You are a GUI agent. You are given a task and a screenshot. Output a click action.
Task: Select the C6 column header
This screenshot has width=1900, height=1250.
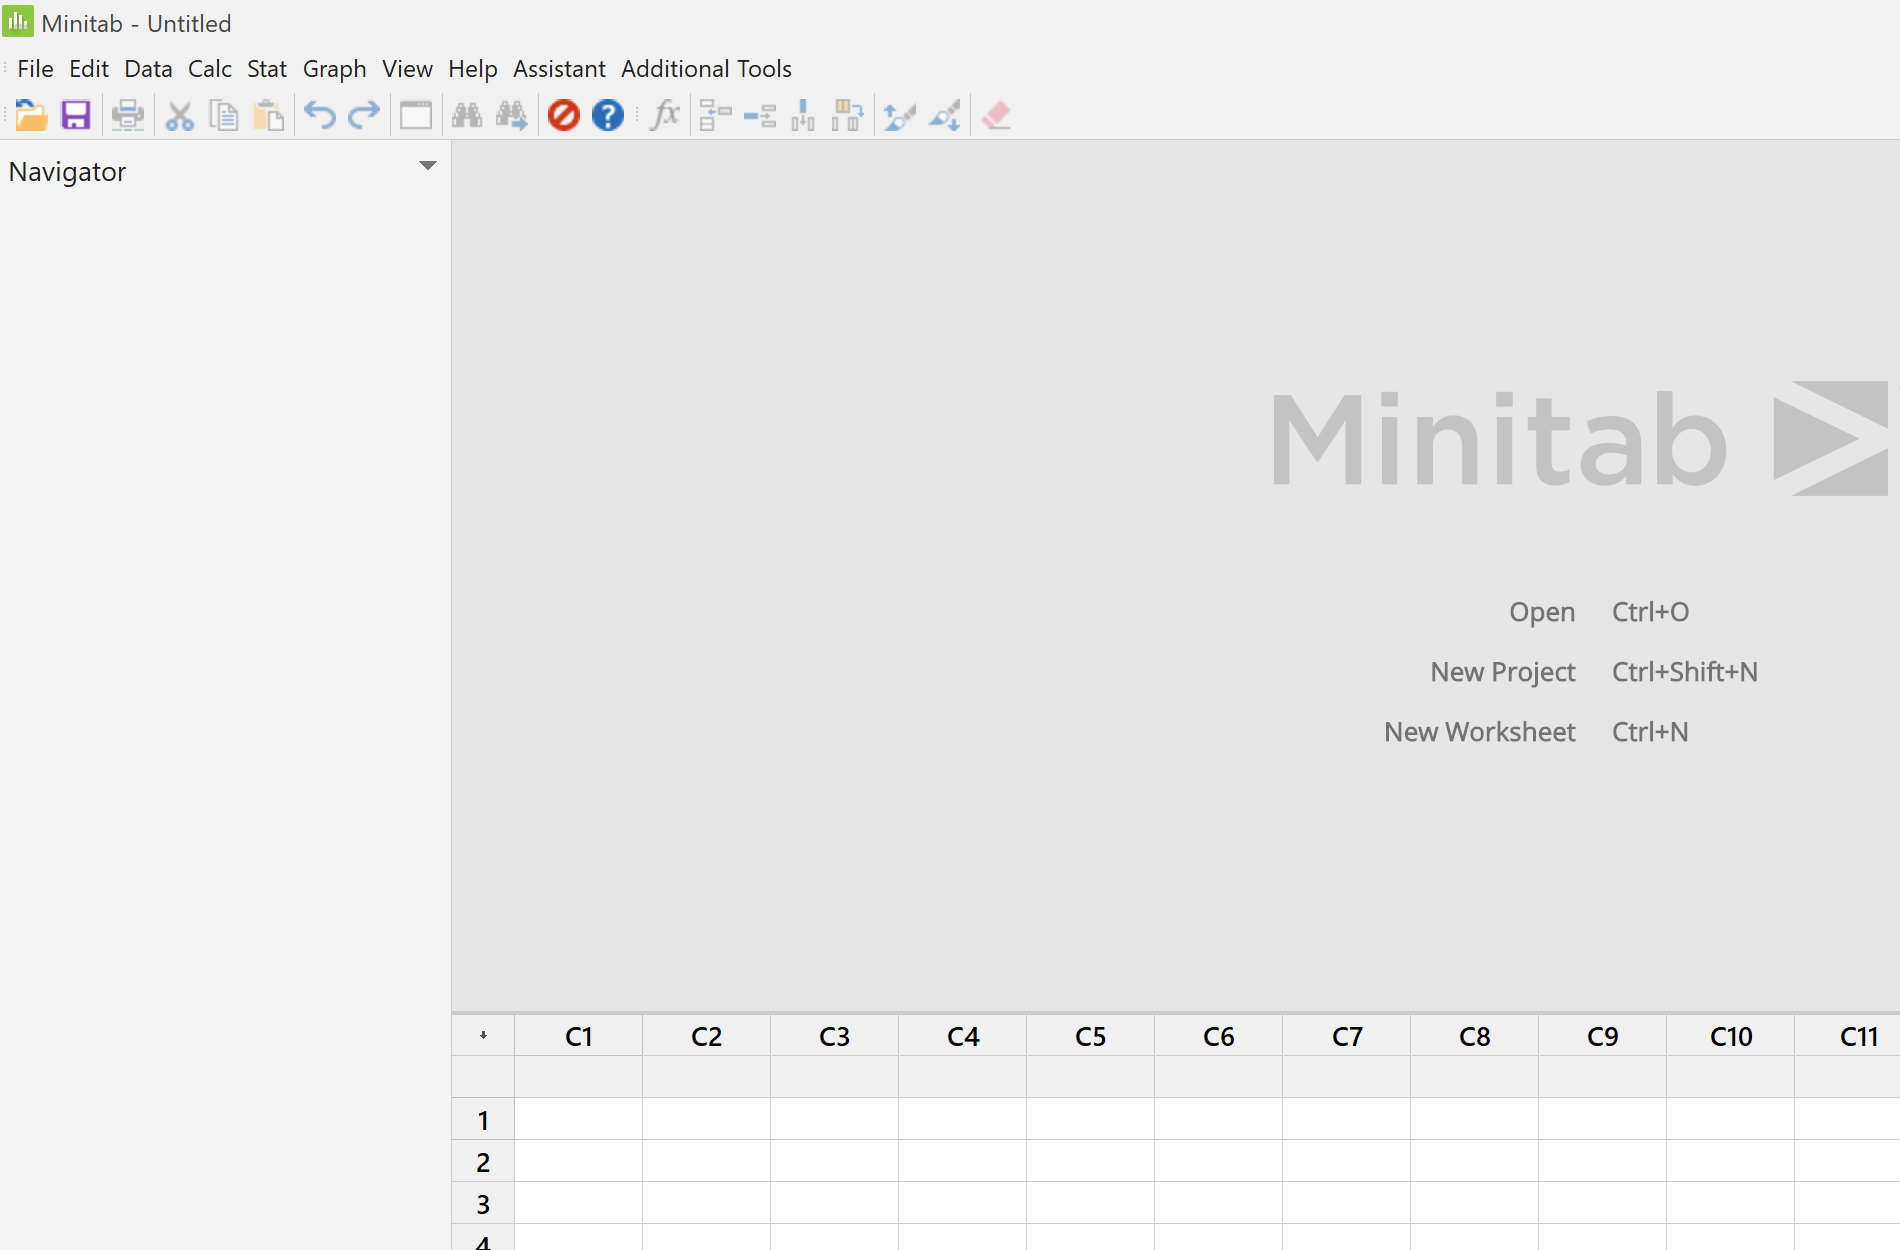tap(1219, 1036)
